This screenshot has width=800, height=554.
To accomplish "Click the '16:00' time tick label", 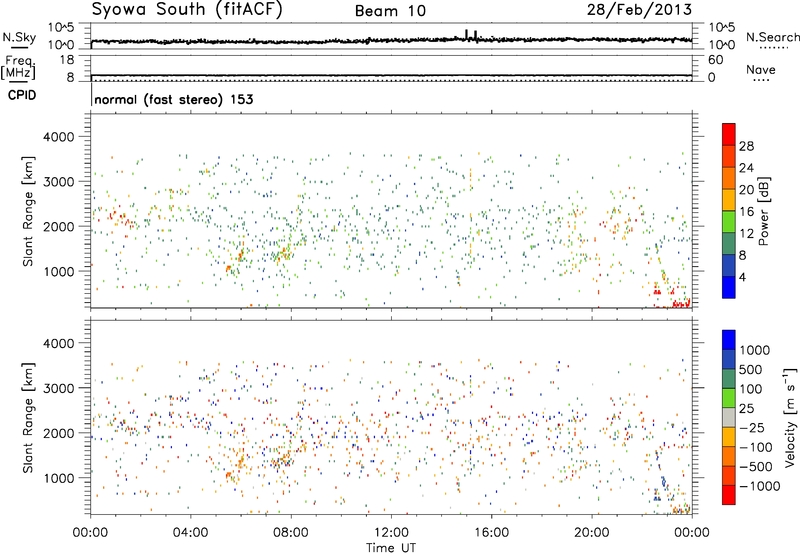I will [x=491, y=533].
